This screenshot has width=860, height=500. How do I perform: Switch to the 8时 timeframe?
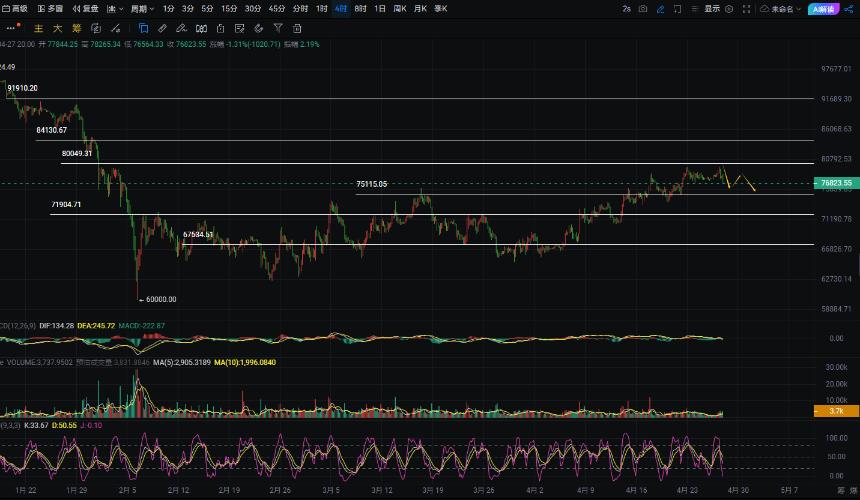360,9
